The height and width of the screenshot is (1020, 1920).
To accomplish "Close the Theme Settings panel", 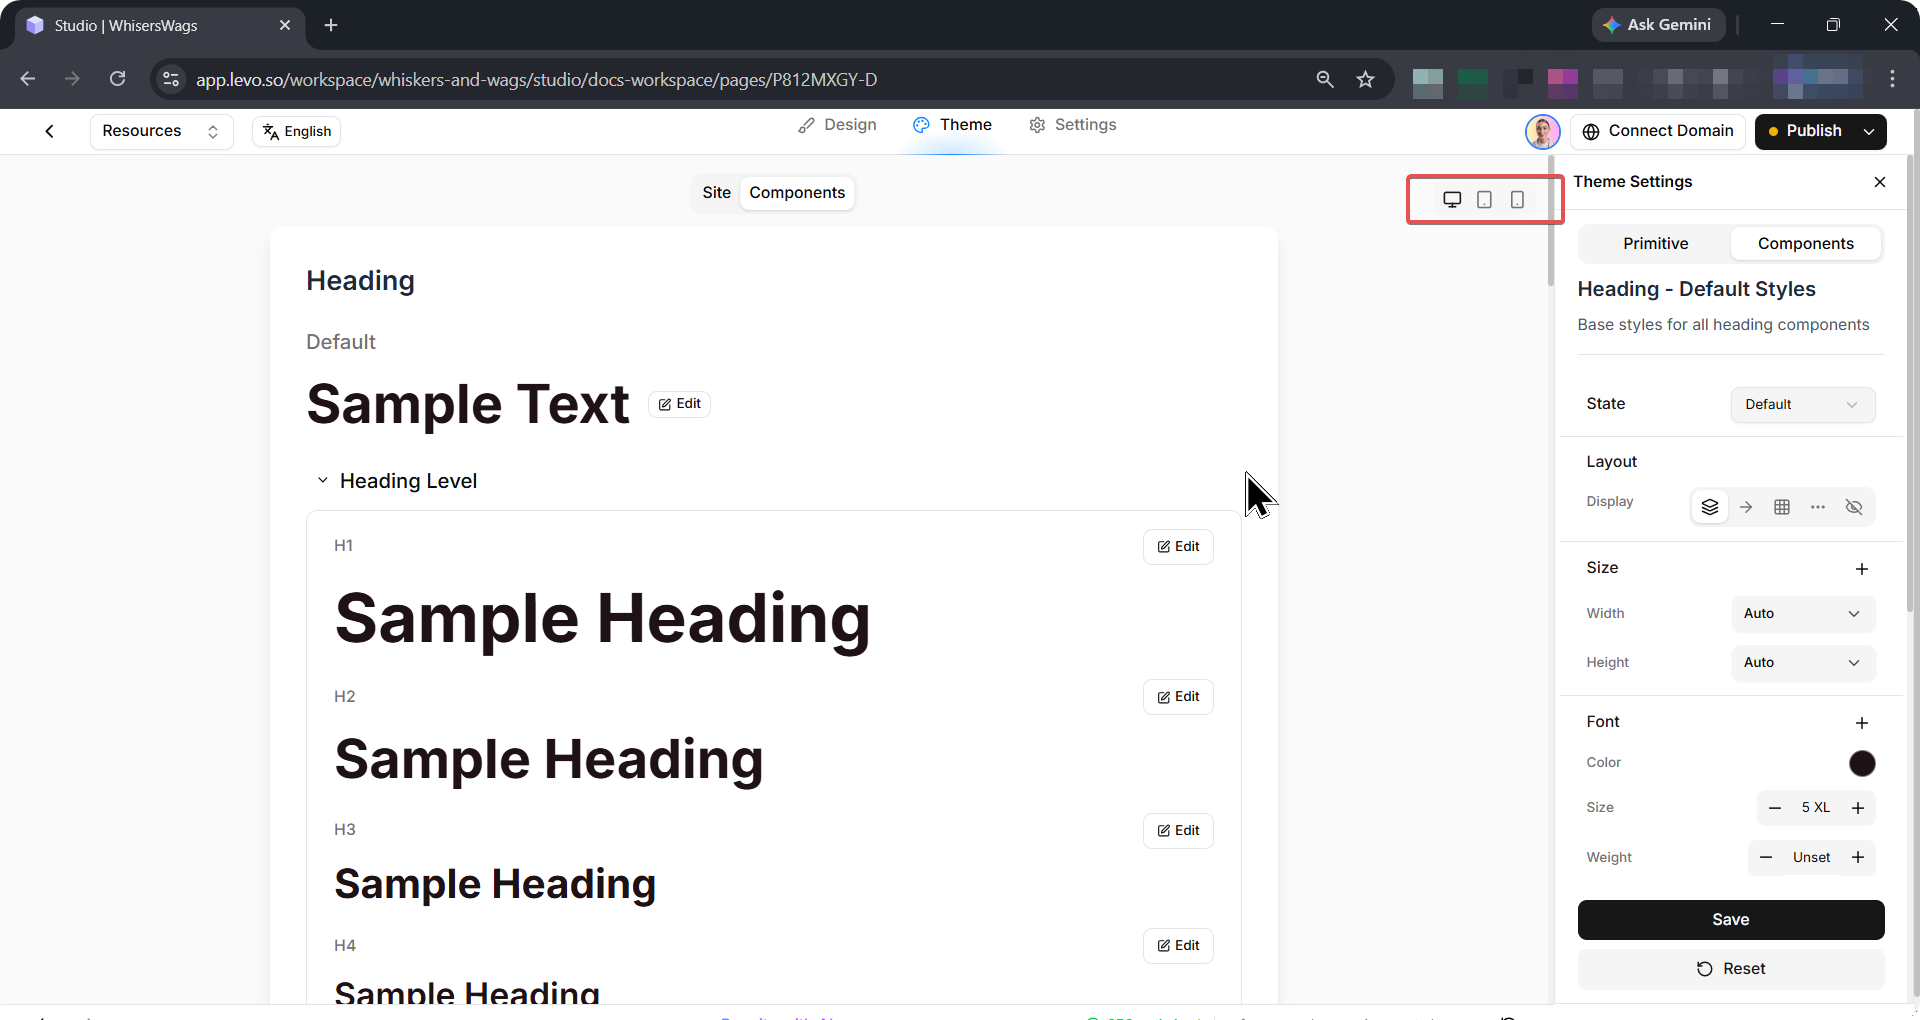I will (1880, 182).
